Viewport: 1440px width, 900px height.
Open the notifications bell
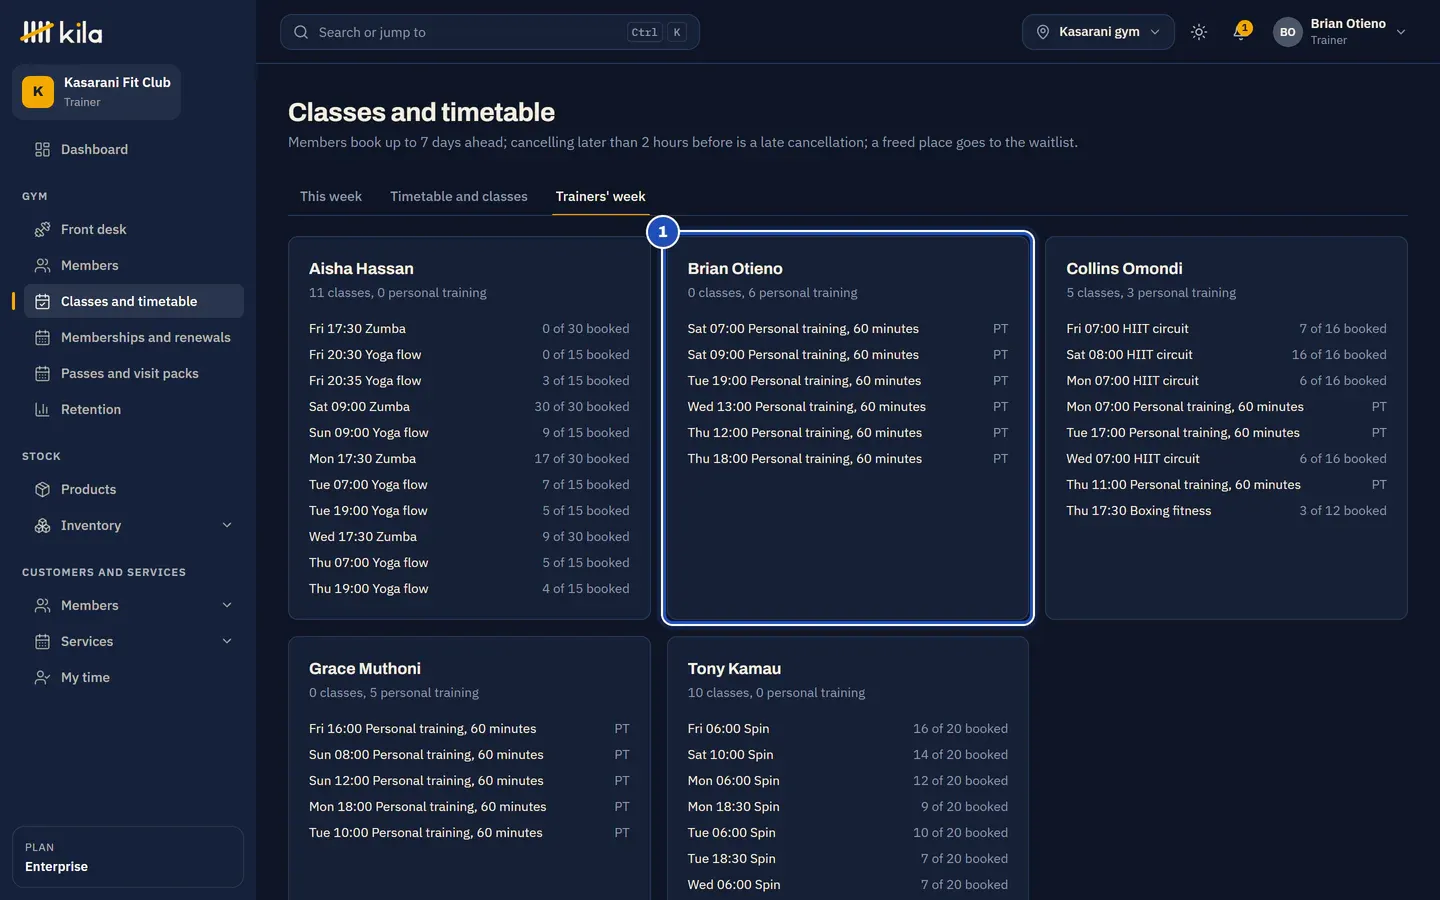coord(1241,32)
